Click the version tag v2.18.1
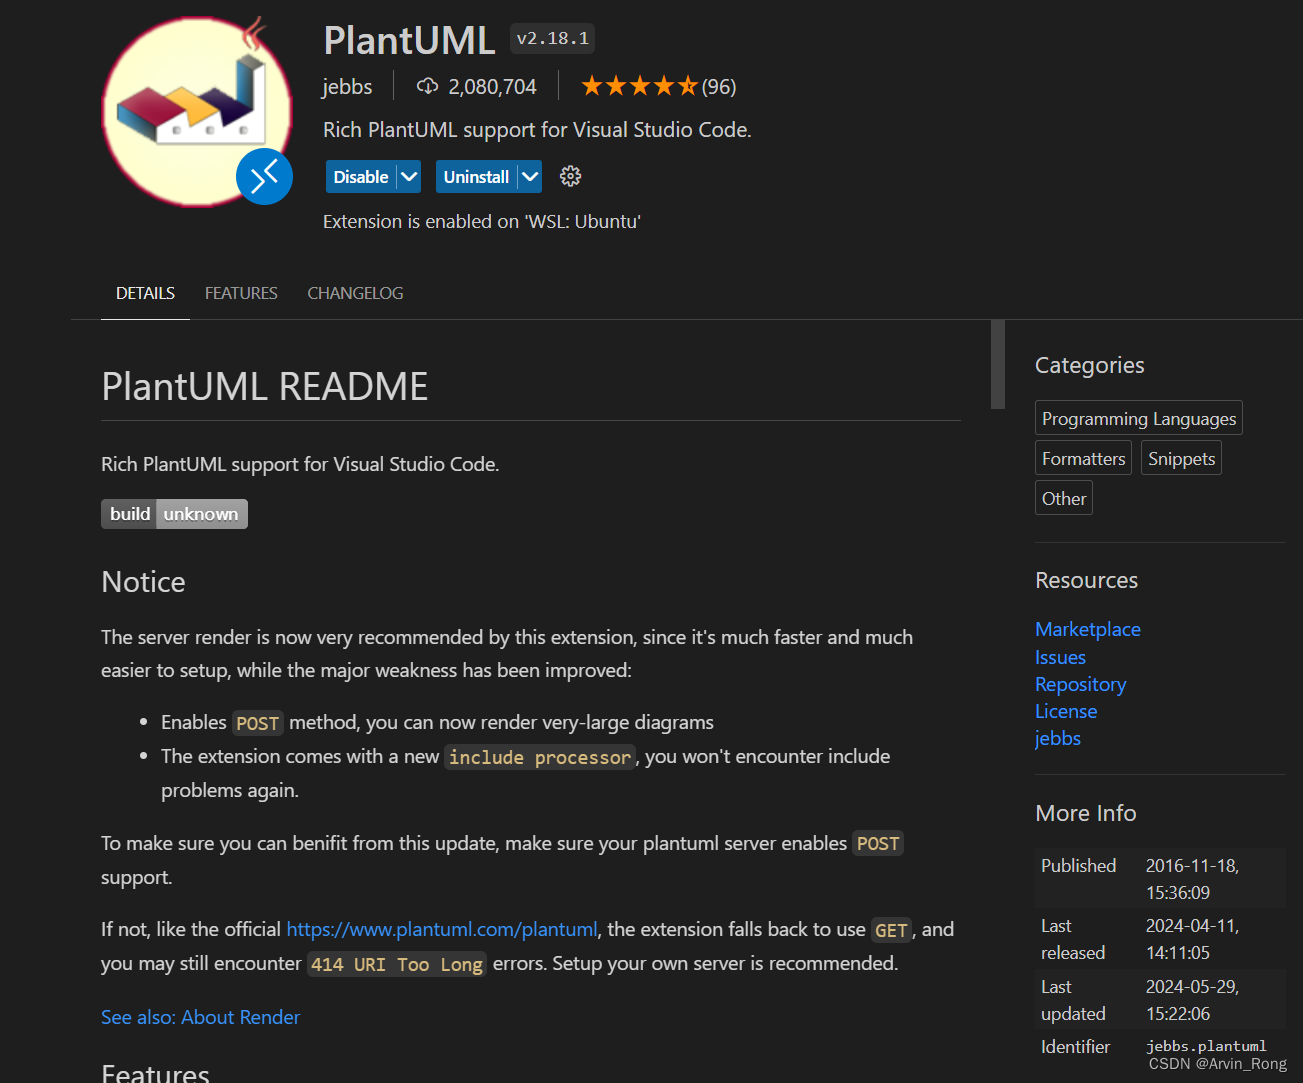The height and width of the screenshot is (1083, 1303). (x=553, y=39)
